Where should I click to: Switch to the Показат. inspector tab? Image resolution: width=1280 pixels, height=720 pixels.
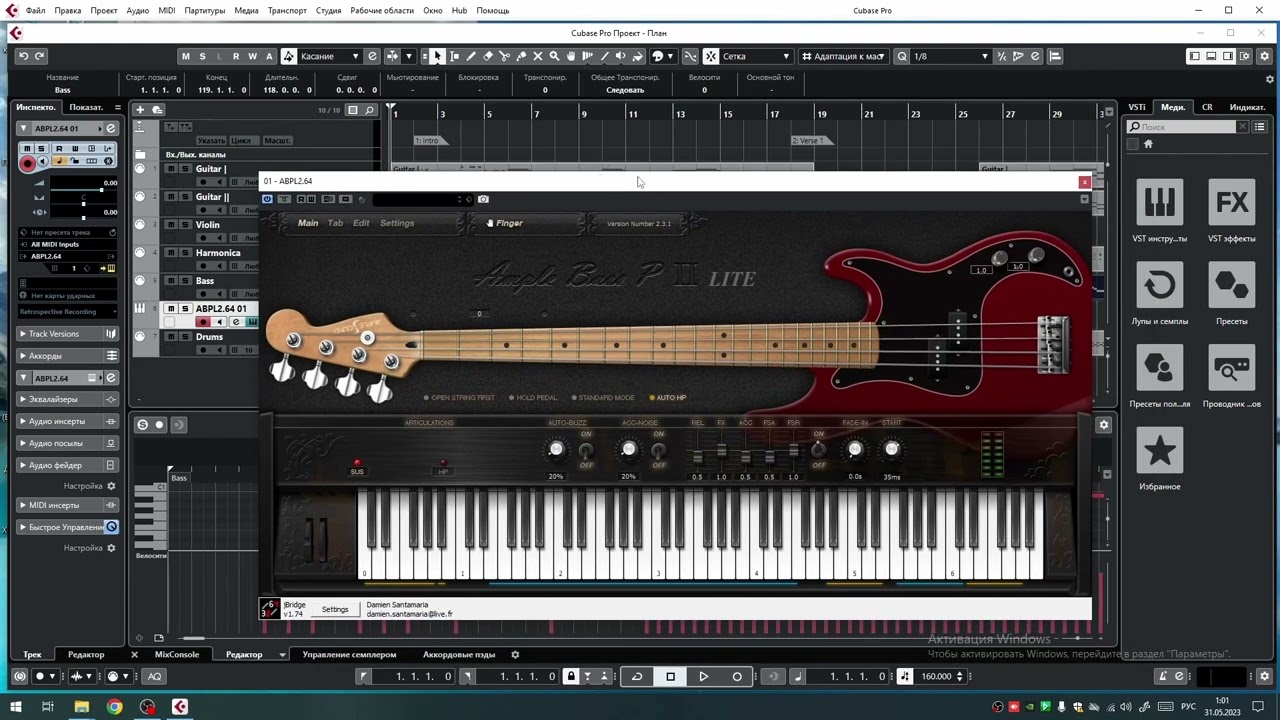pos(86,107)
